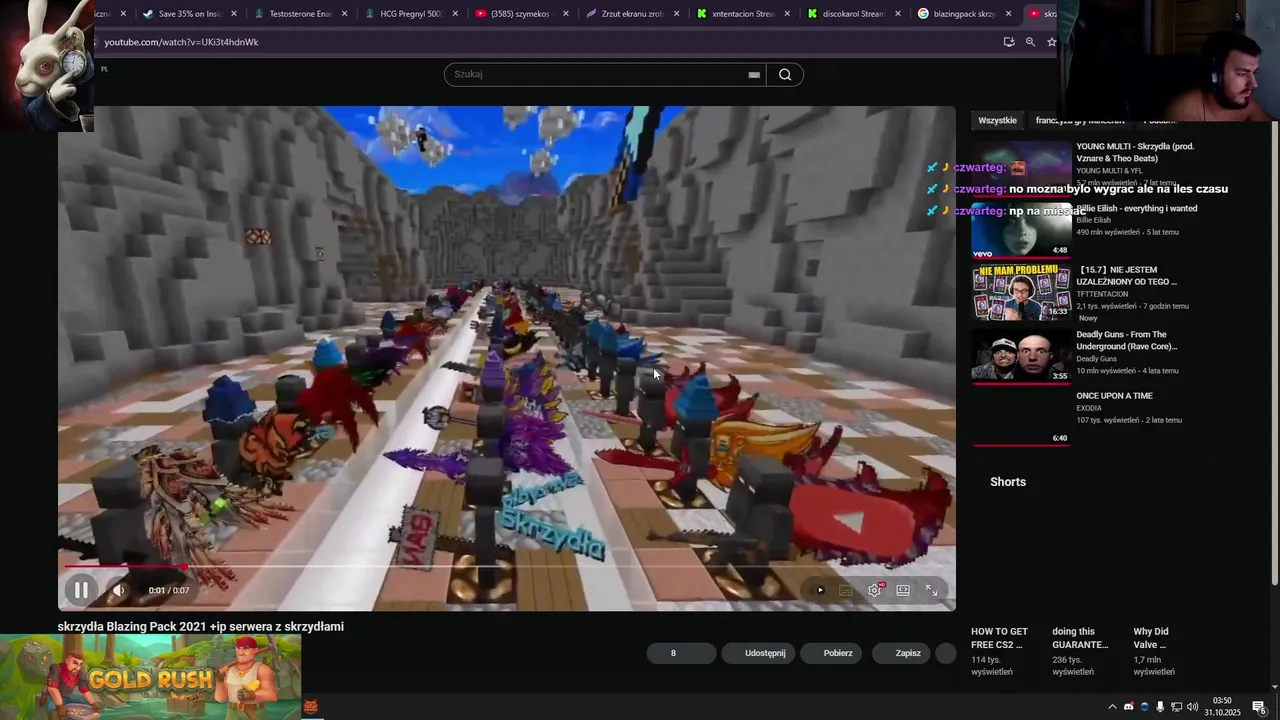1280x720 pixels.
Task: Open YOUNG MULTI - Skrzydła video title
Action: point(1135,152)
